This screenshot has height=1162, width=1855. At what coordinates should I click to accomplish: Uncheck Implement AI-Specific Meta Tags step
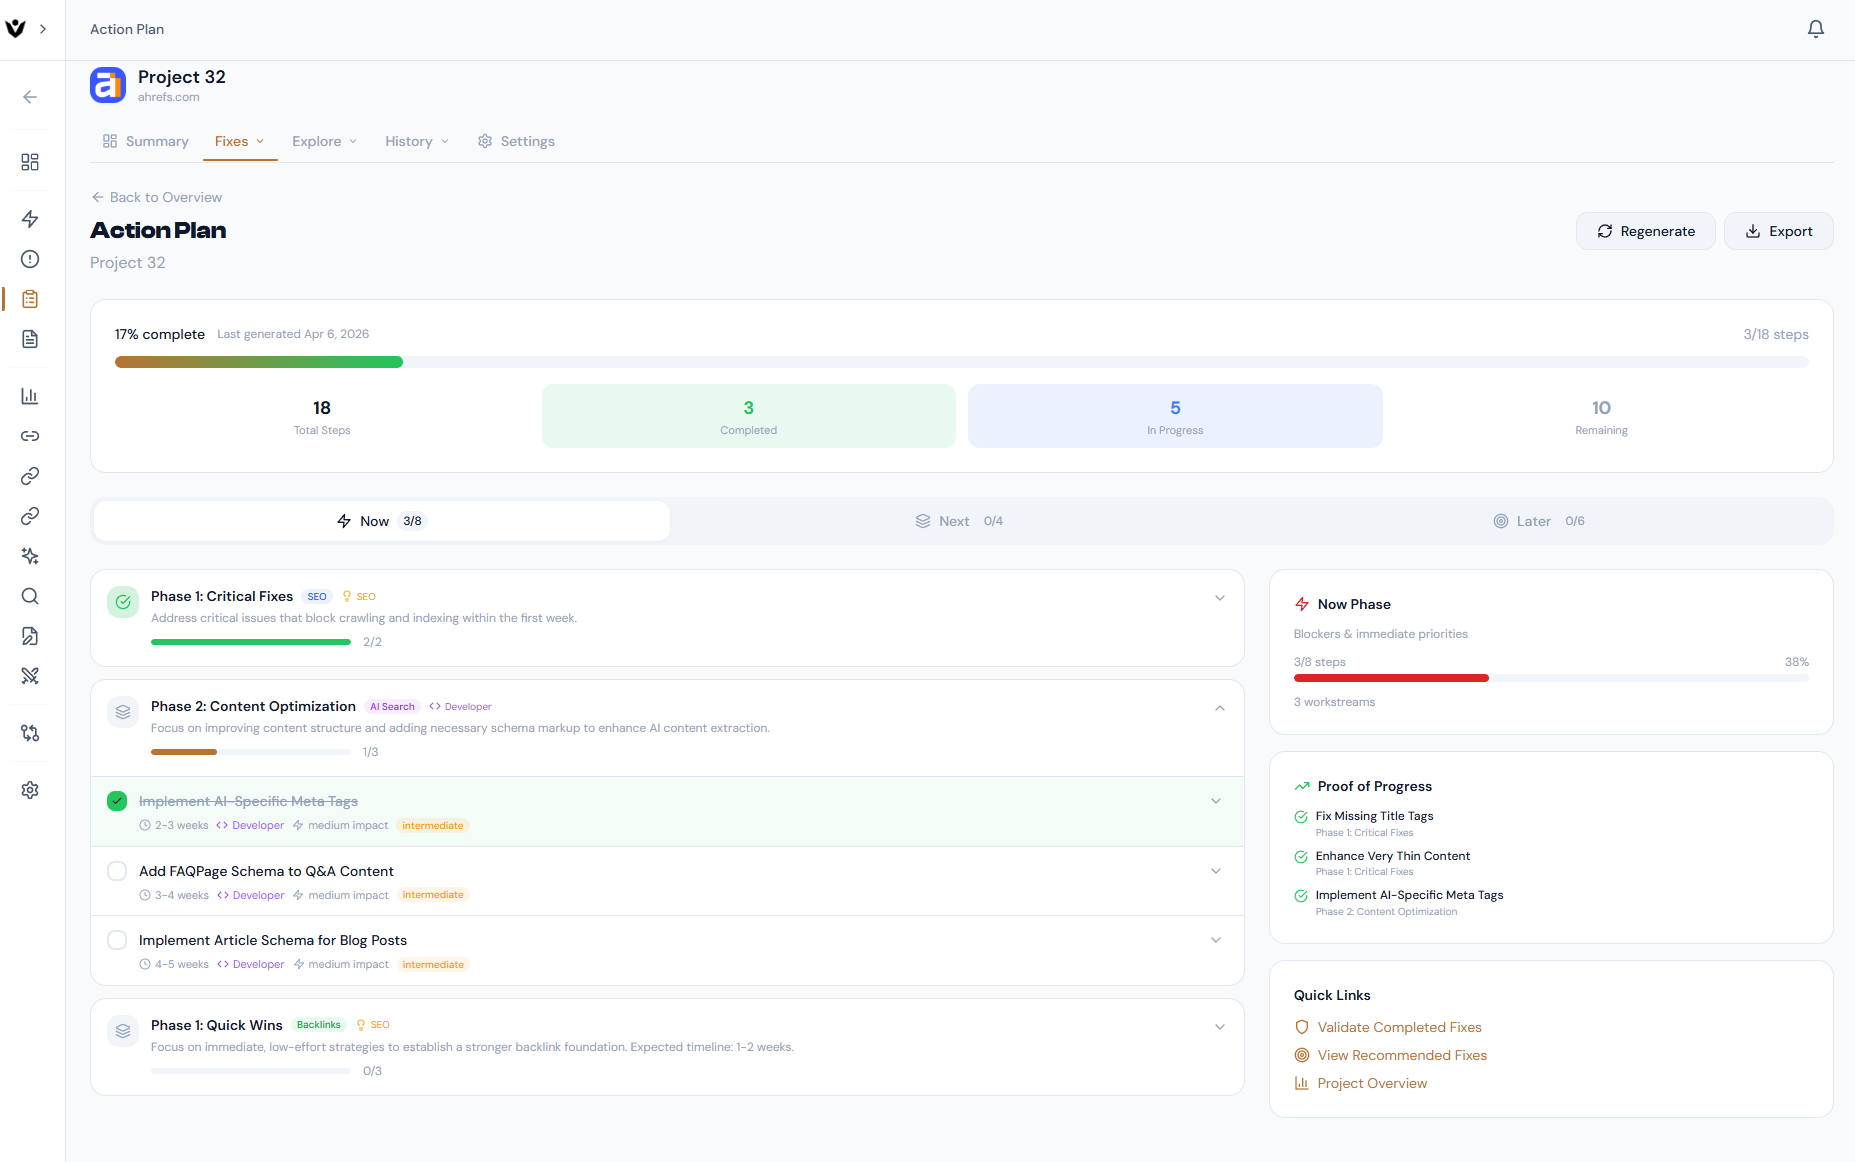pos(117,801)
